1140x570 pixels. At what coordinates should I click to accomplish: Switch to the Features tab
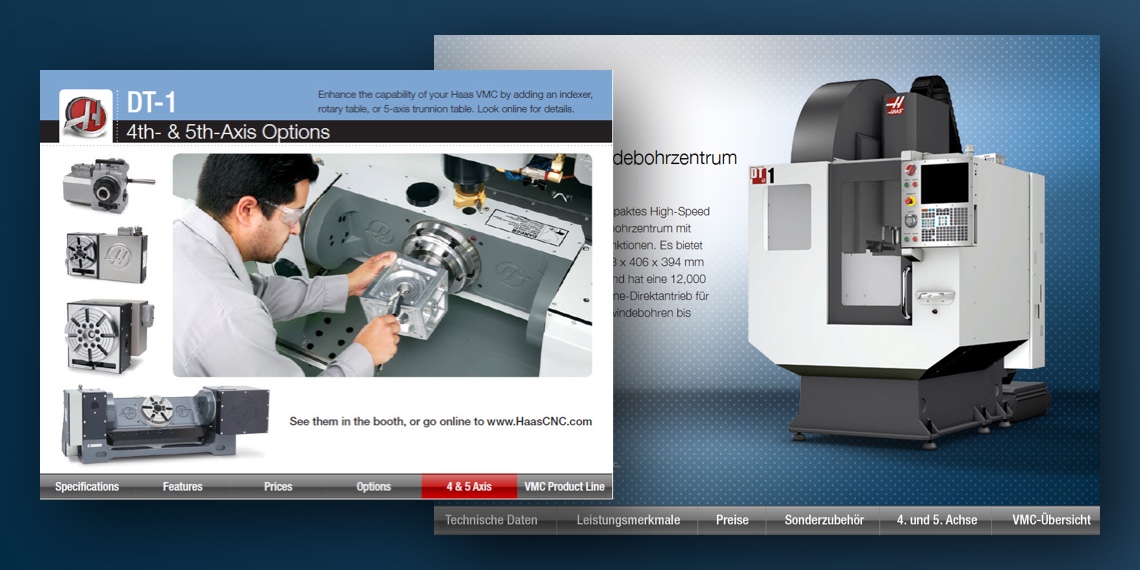(182, 487)
